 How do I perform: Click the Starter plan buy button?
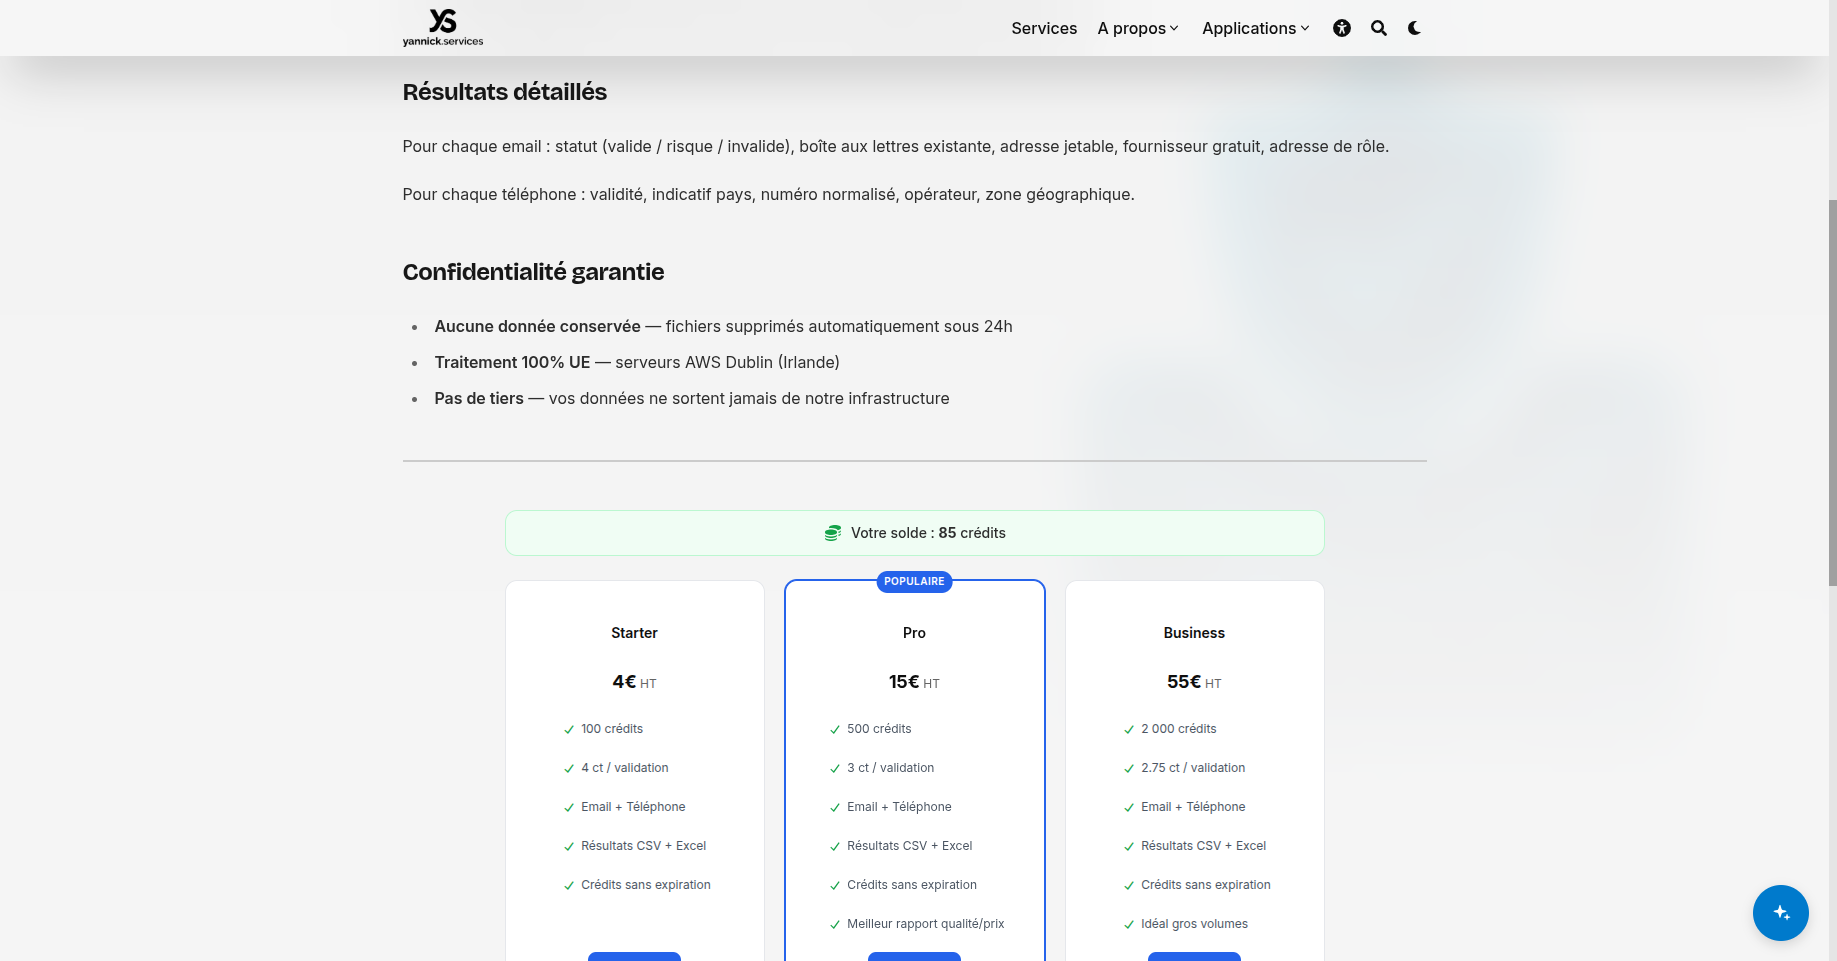point(634,956)
